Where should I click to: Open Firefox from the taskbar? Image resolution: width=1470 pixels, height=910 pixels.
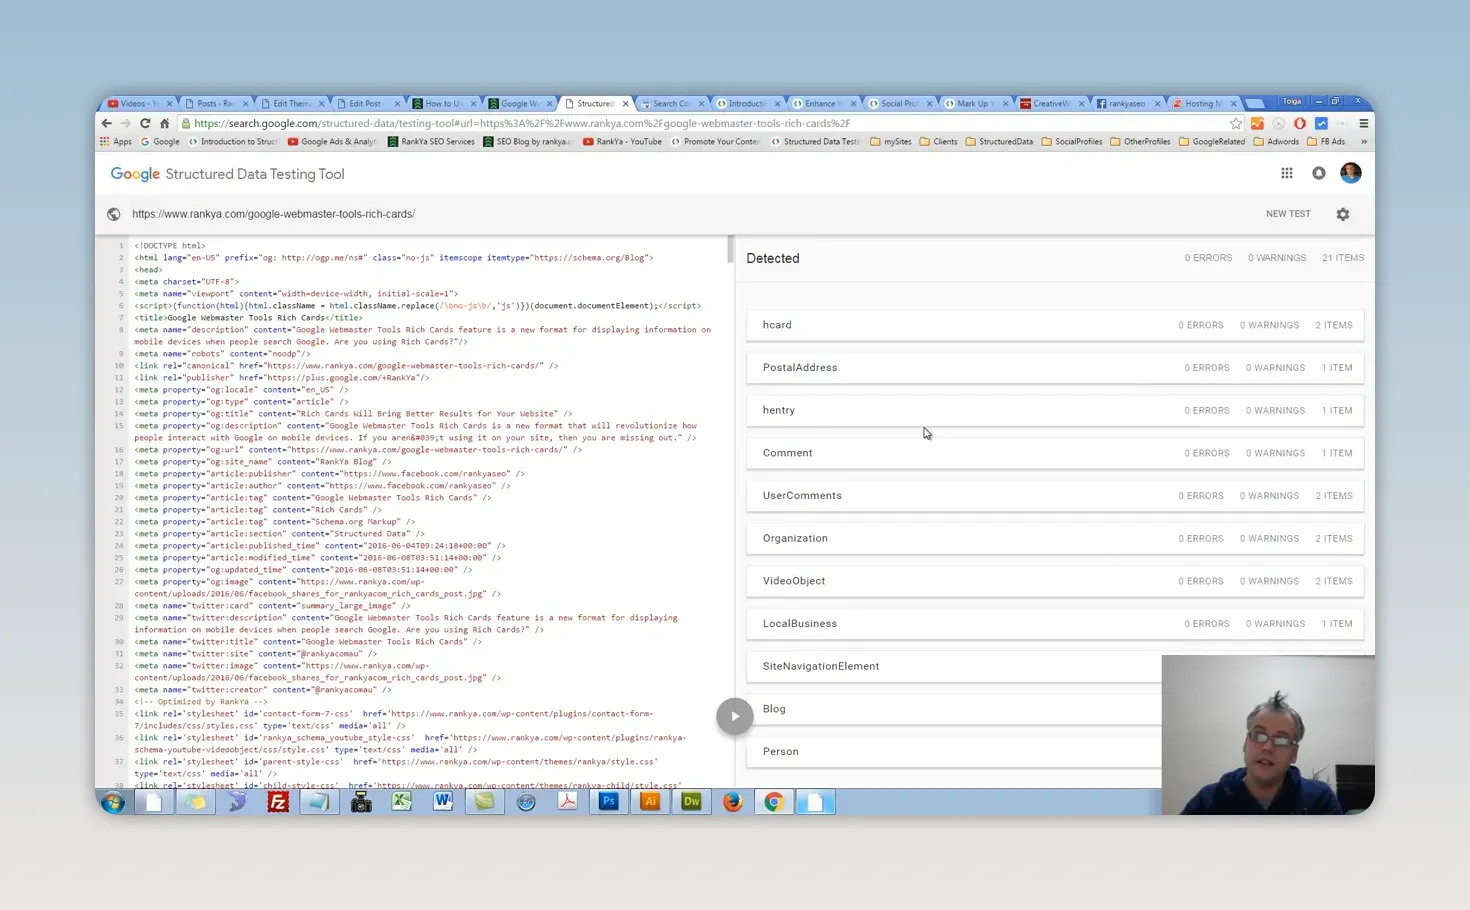(733, 802)
